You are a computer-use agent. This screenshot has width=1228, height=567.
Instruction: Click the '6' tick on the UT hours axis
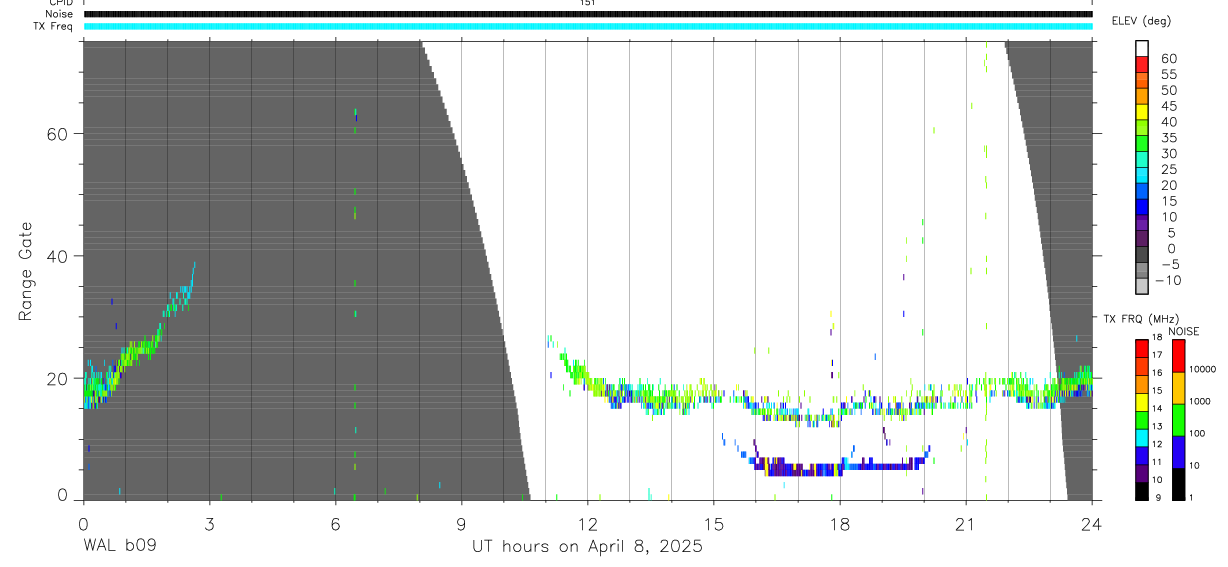[x=335, y=522]
